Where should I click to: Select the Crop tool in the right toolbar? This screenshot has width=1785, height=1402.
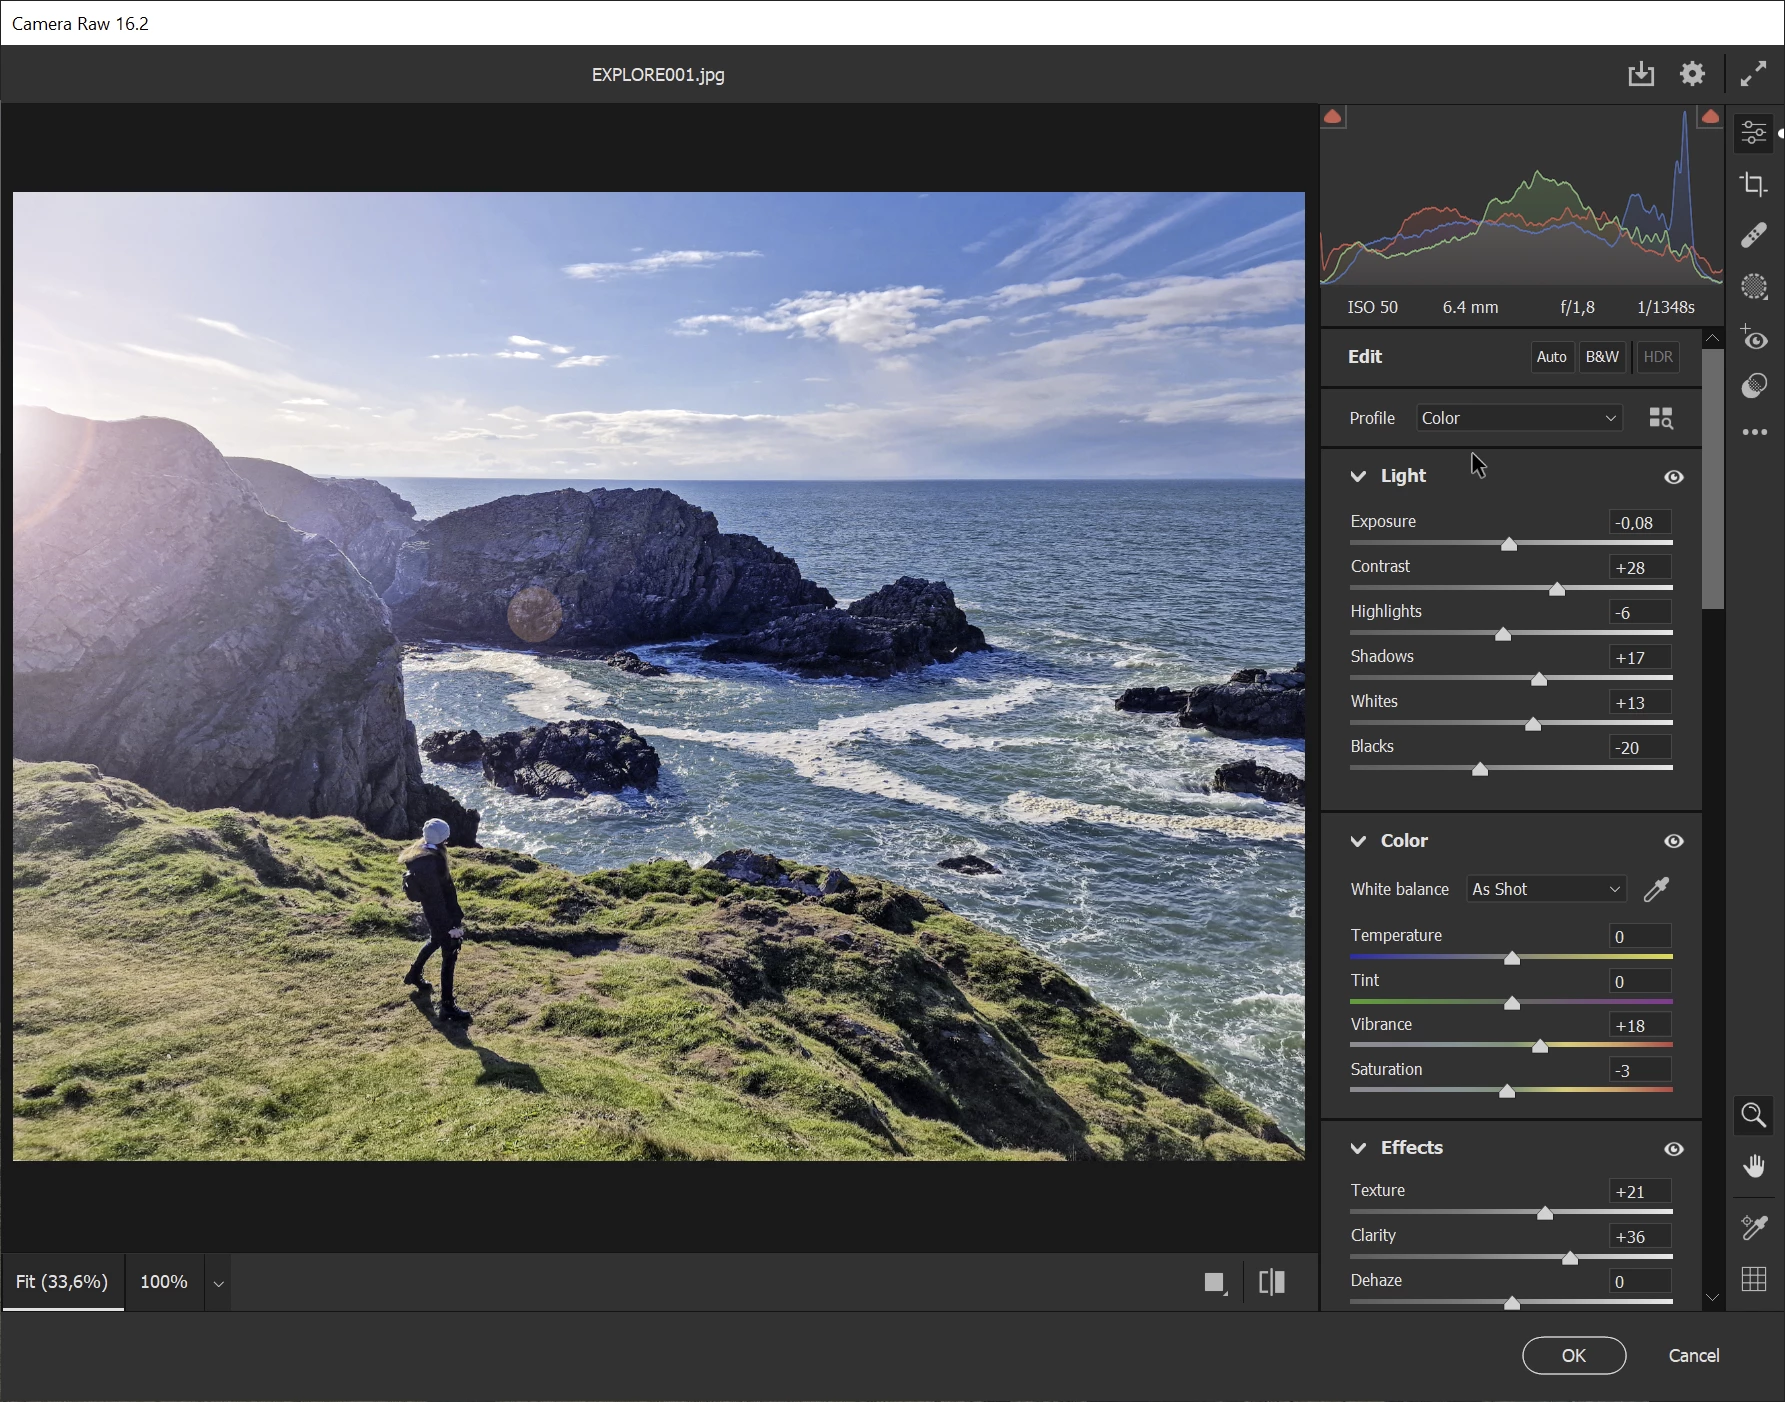1753,185
